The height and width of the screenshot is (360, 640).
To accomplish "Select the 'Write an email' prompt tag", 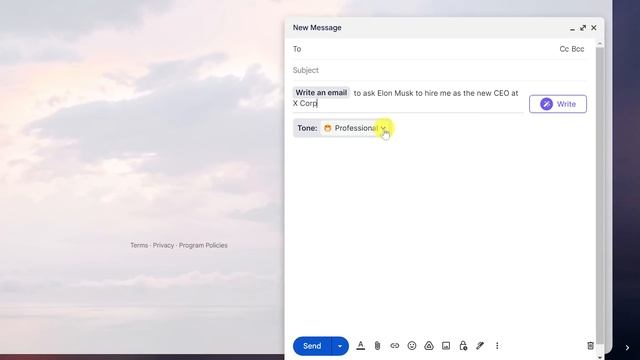I will coord(321,93).
